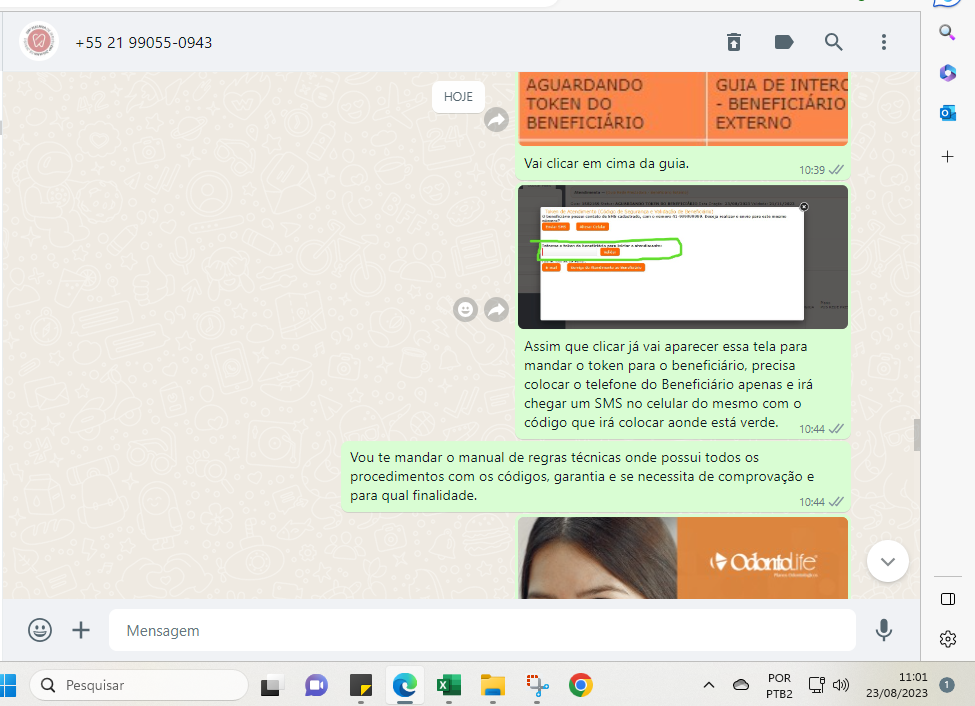Viewport: 975px width, 706px height.
Task: Select the 'Vai clicar em cima da guia.' message
Action: 606,164
